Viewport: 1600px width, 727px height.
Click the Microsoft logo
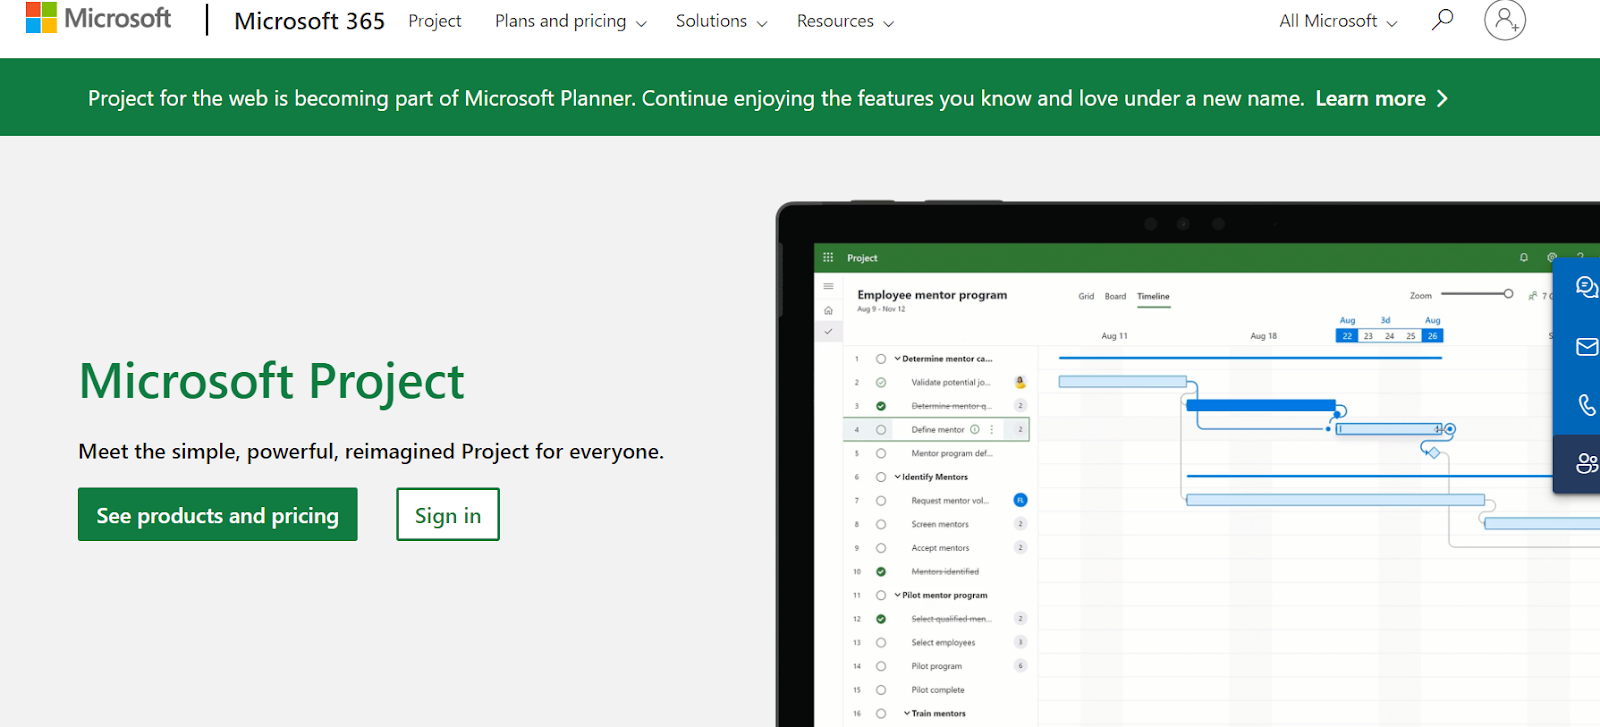tap(98, 18)
